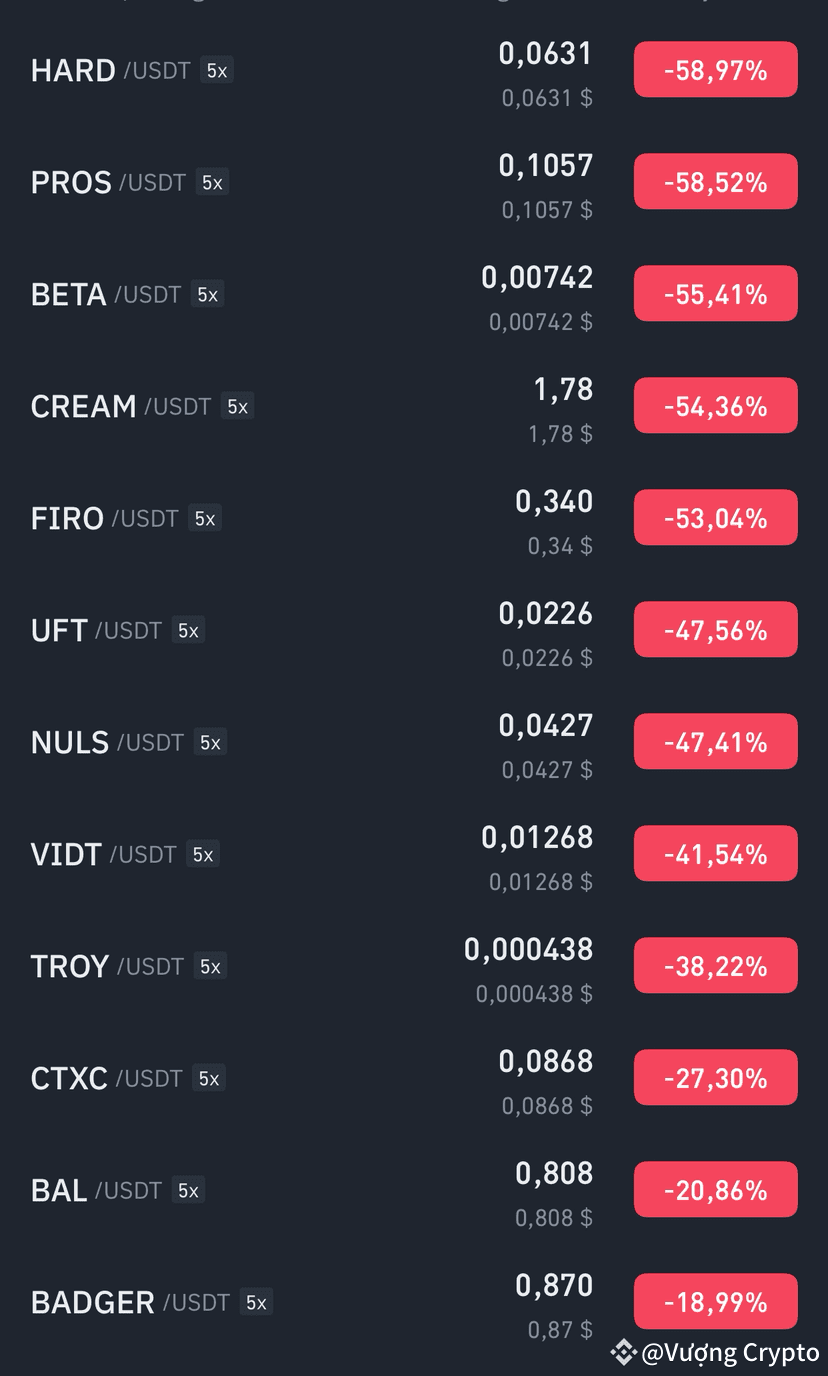
Task: Click the 5x leverage tag beside CREAM
Action: click(x=237, y=406)
